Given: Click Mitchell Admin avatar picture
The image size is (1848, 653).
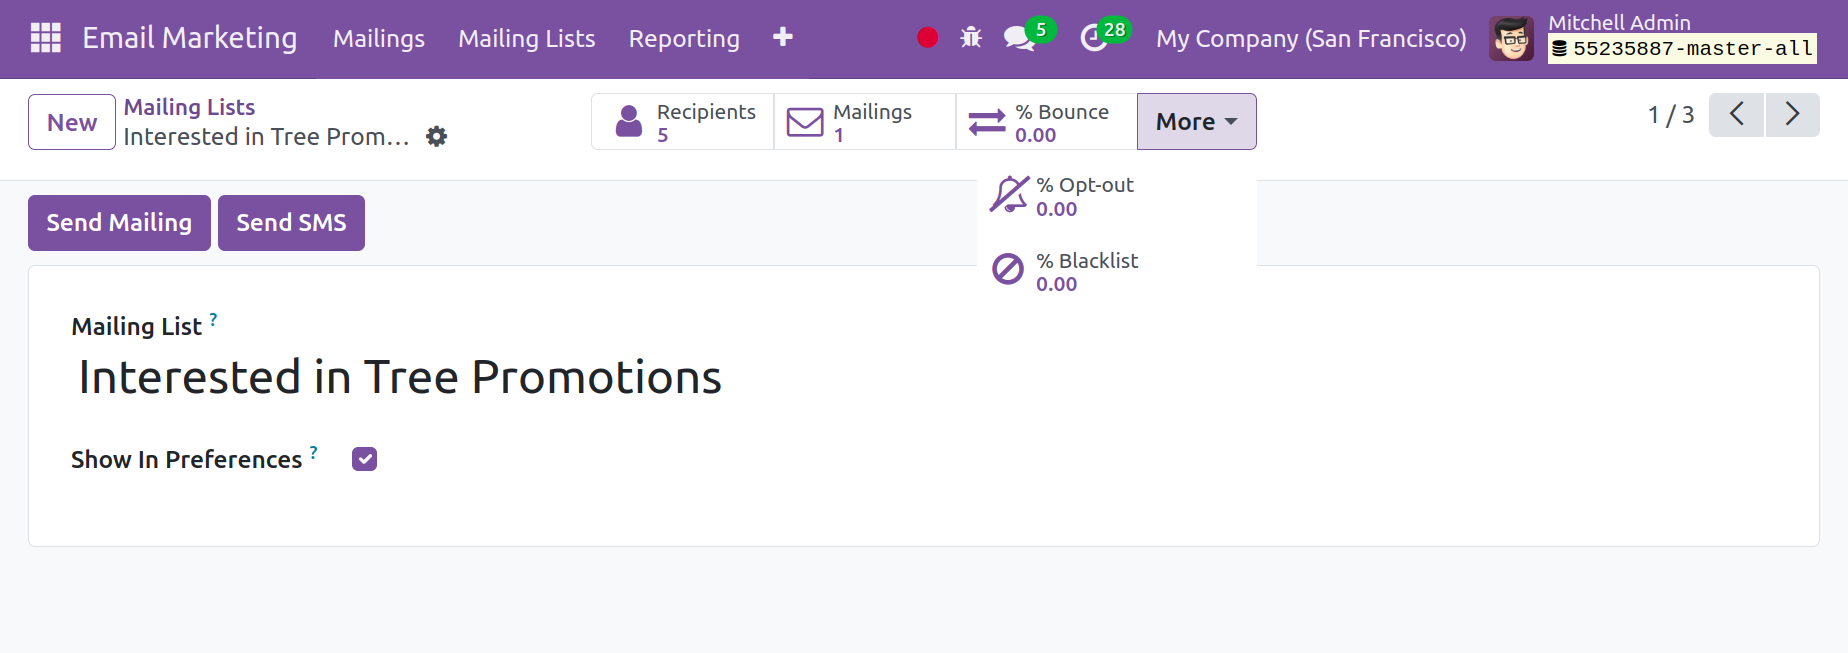Looking at the screenshot, I should pyautogui.click(x=1510, y=39).
